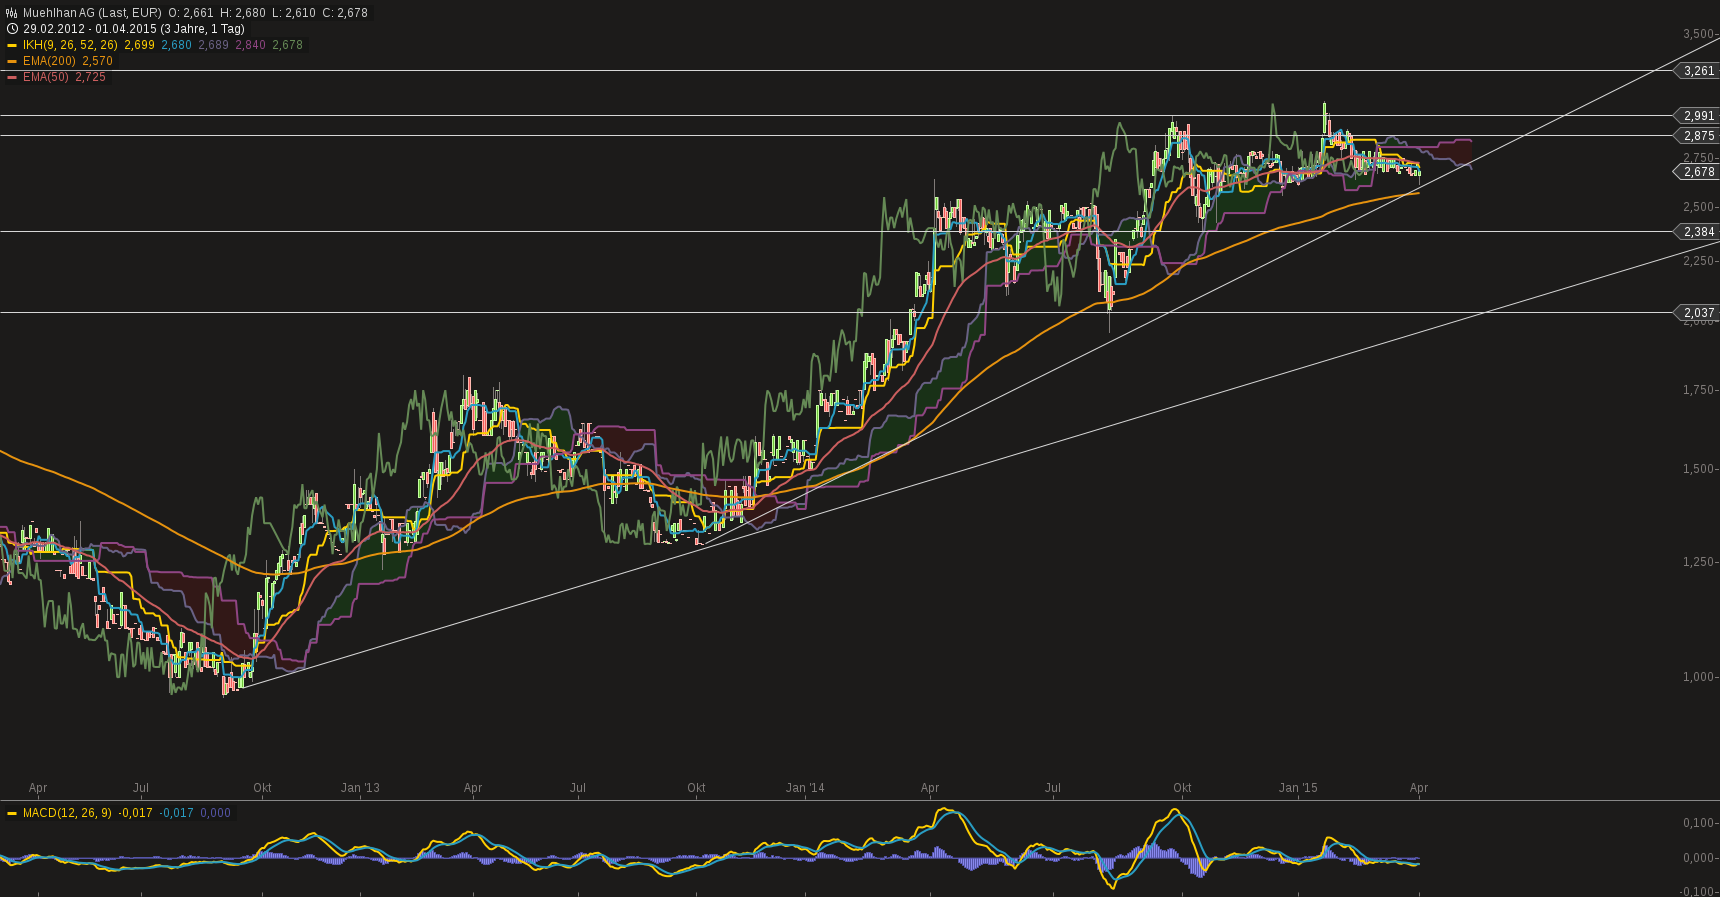1720x897 pixels.
Task: Click the 2,037 horizontal line price label
Action: pos(1698,313)
